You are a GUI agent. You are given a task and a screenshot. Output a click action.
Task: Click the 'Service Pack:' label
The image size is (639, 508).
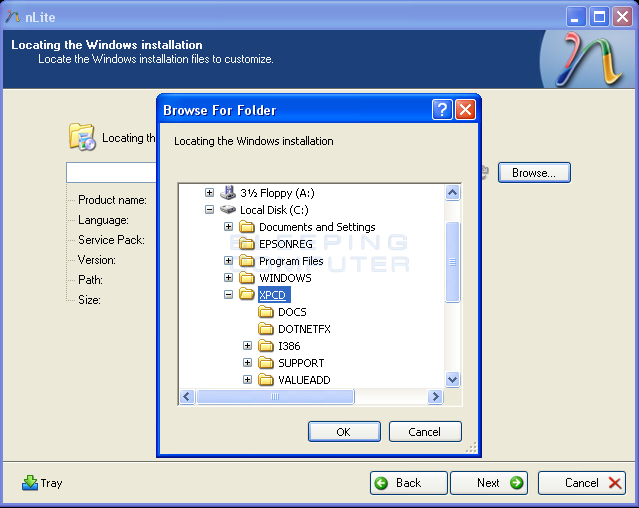pyautogui.click(x=111, y=240)
